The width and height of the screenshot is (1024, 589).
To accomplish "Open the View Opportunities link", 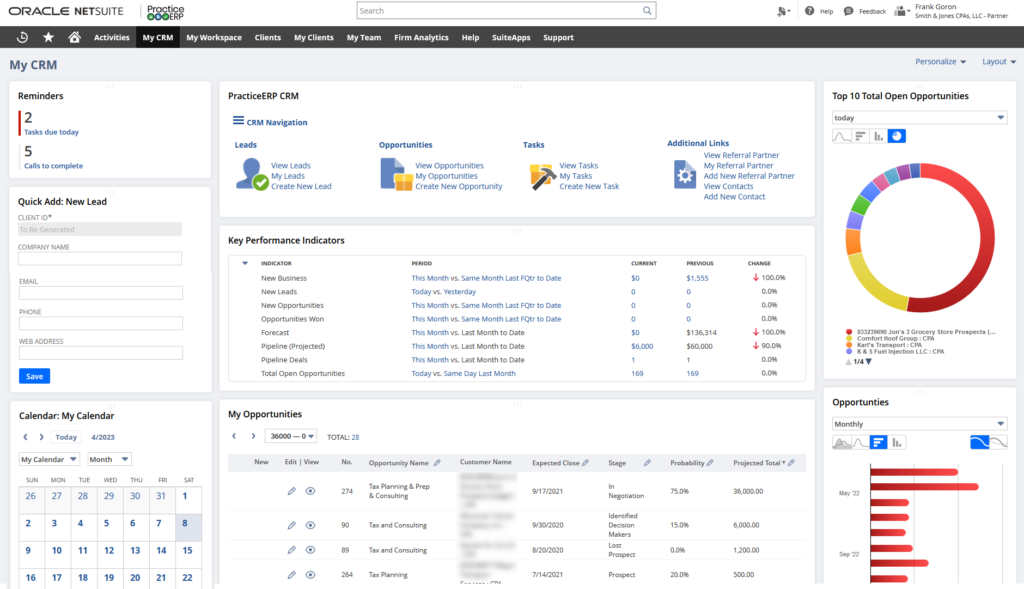I will click(449, 165).
